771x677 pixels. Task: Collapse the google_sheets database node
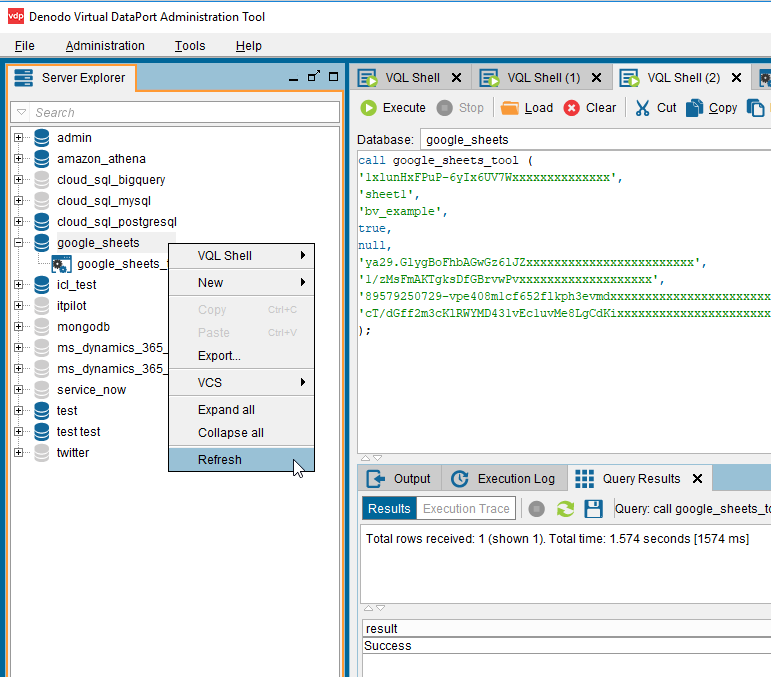coord(19,242)
